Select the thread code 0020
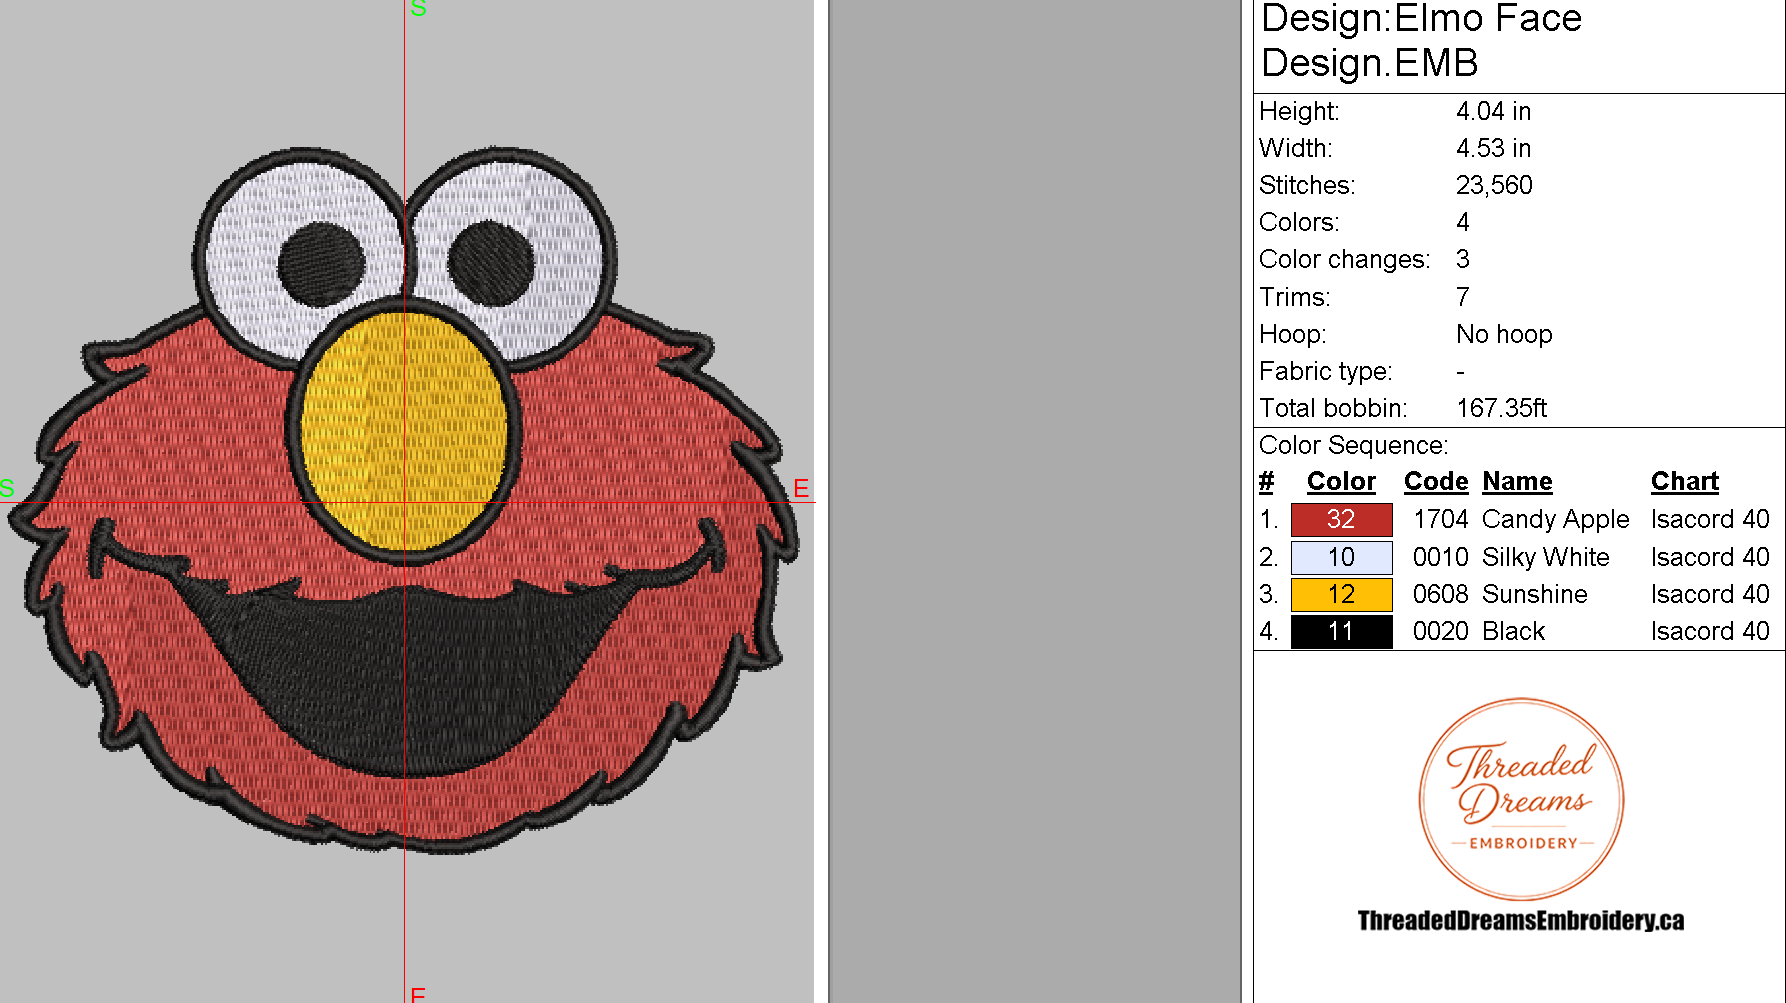 coord(1440,631)
